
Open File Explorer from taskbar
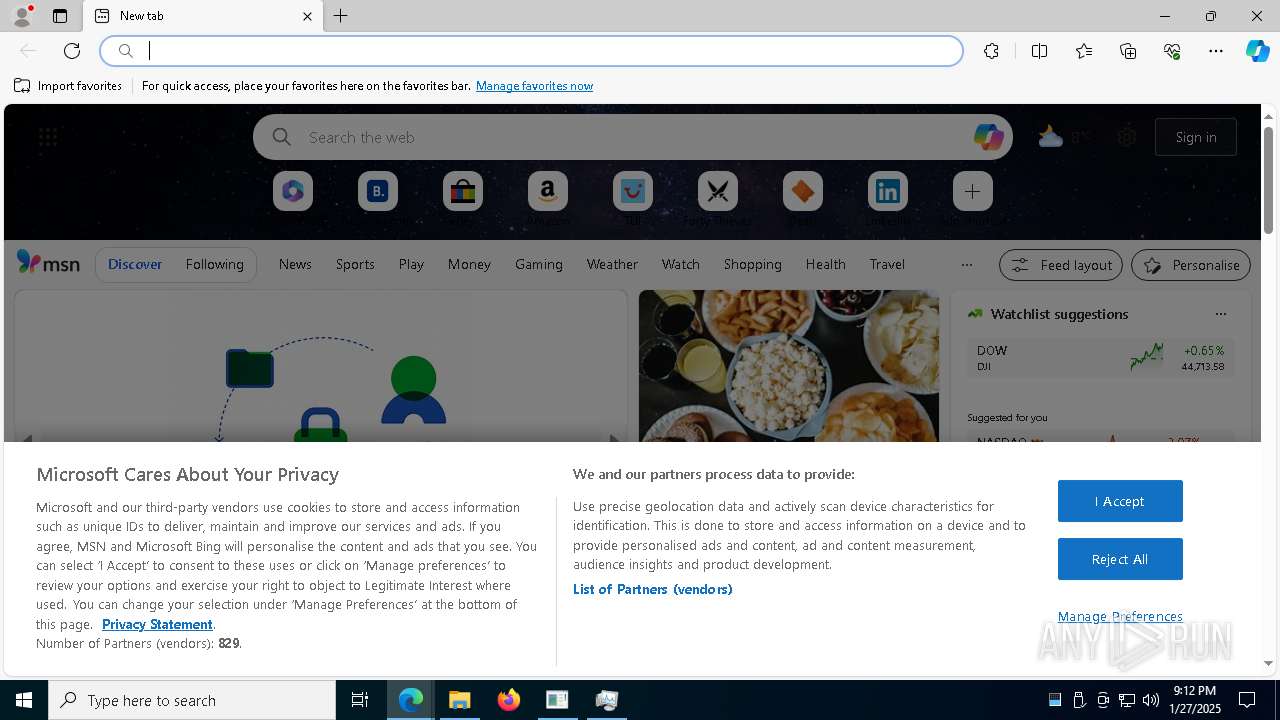coord(460,700)
